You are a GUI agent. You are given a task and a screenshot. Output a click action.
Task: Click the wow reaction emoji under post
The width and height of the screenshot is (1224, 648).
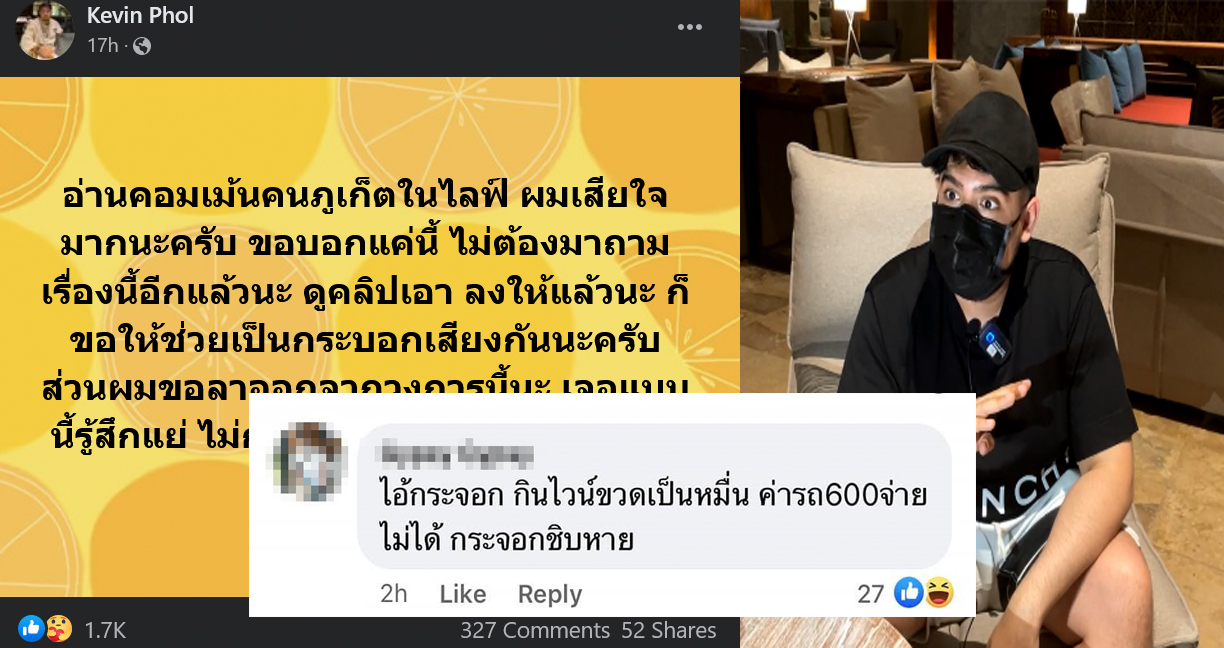coord(59,629)
